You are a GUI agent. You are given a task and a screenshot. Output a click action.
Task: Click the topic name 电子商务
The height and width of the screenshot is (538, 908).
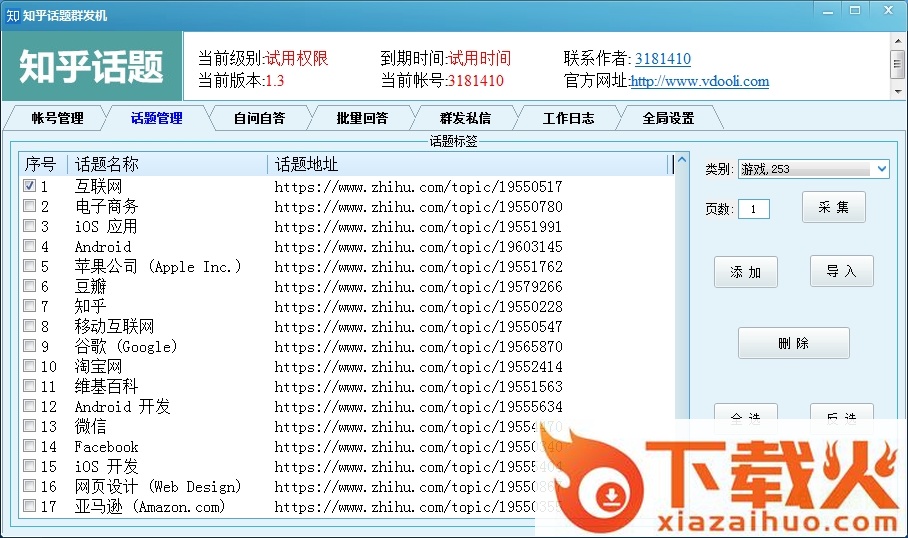pos(107,207)
